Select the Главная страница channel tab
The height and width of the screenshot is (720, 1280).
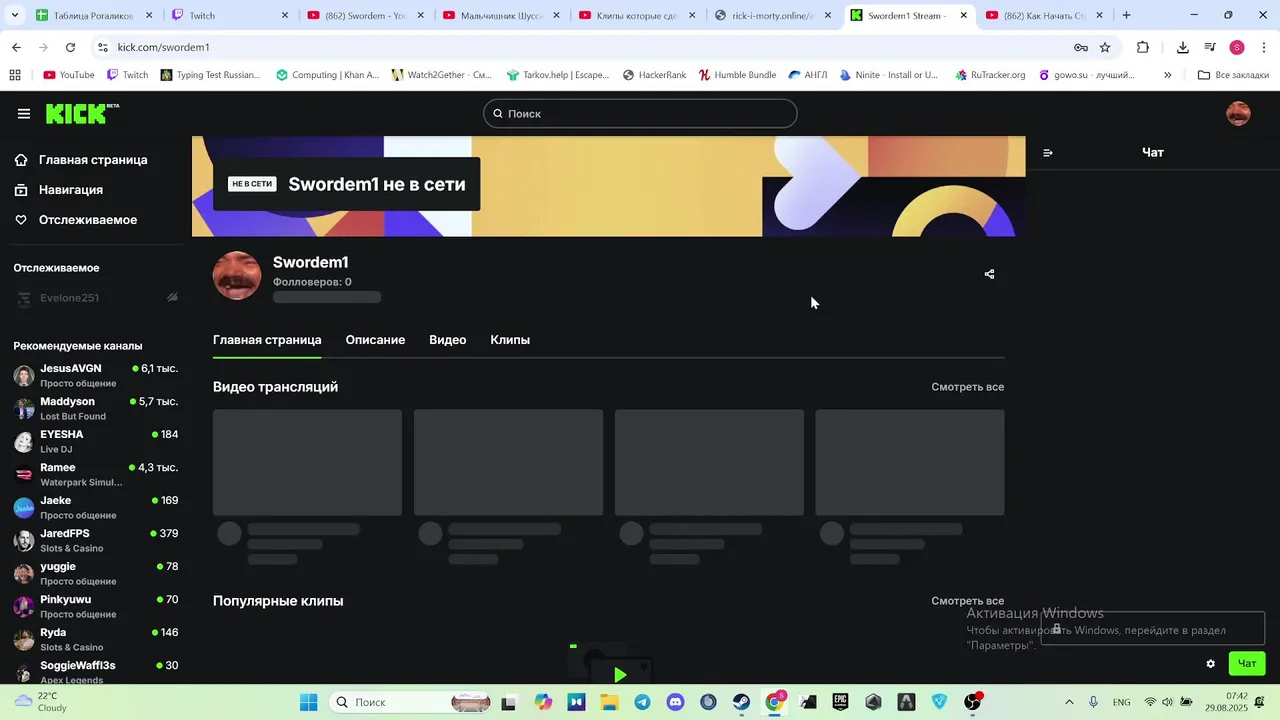pyautogui.click(x=267, y=340)
